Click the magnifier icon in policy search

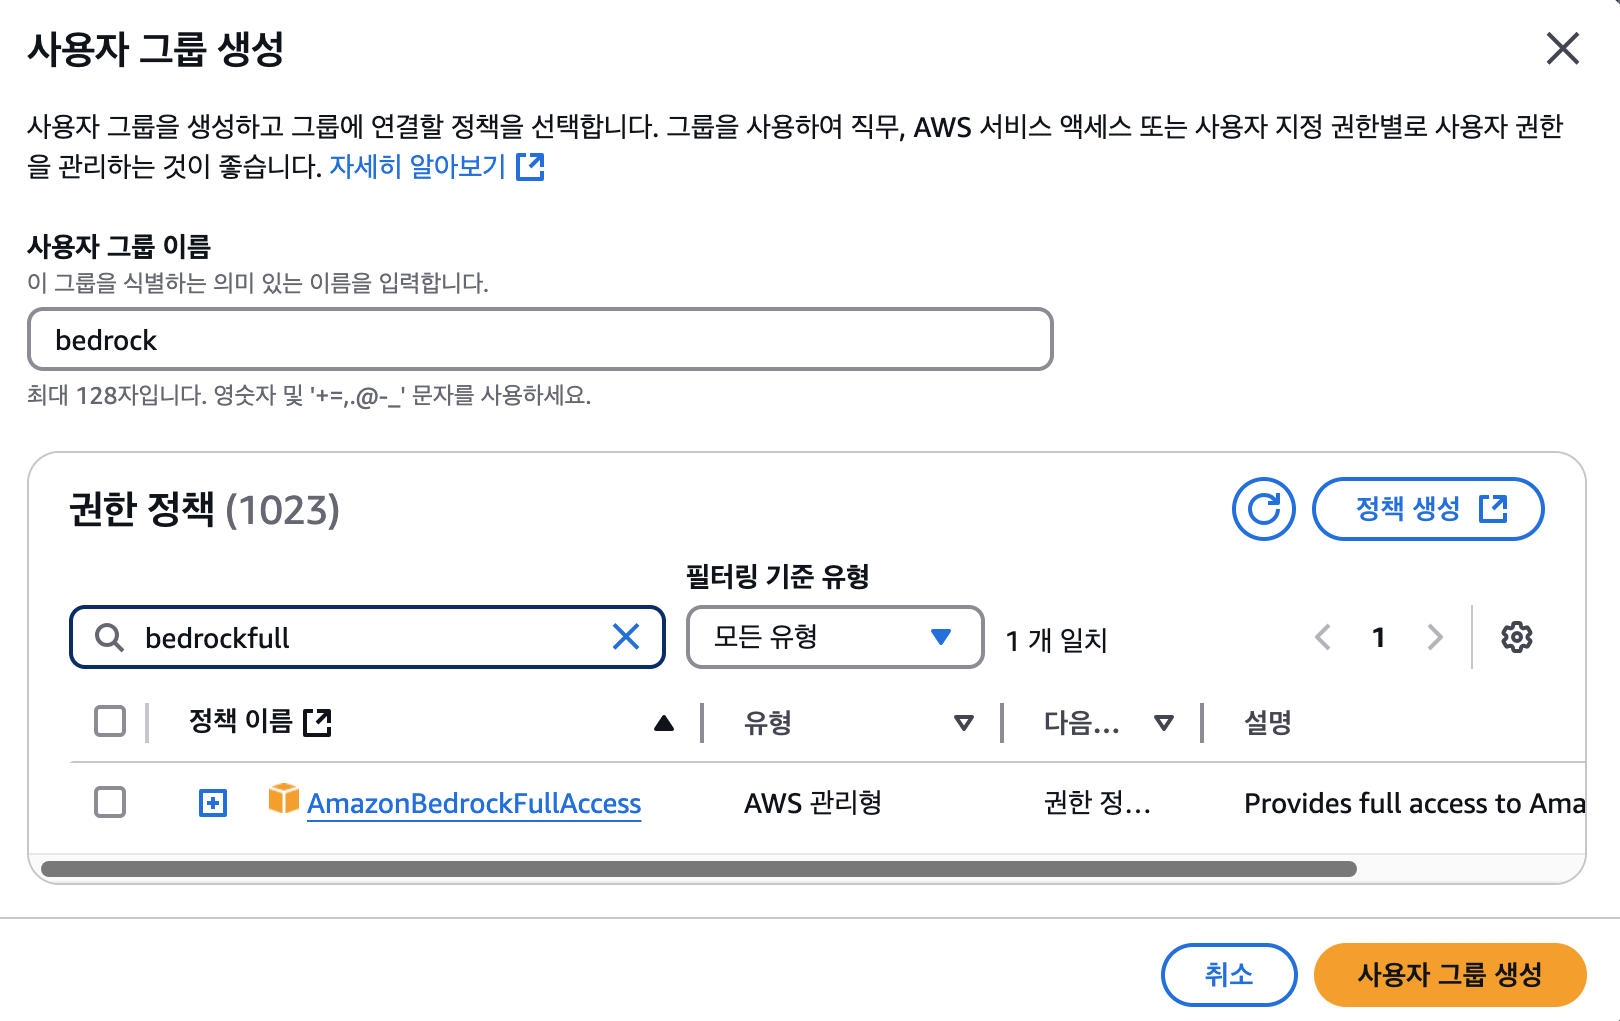tap(109, 637)
